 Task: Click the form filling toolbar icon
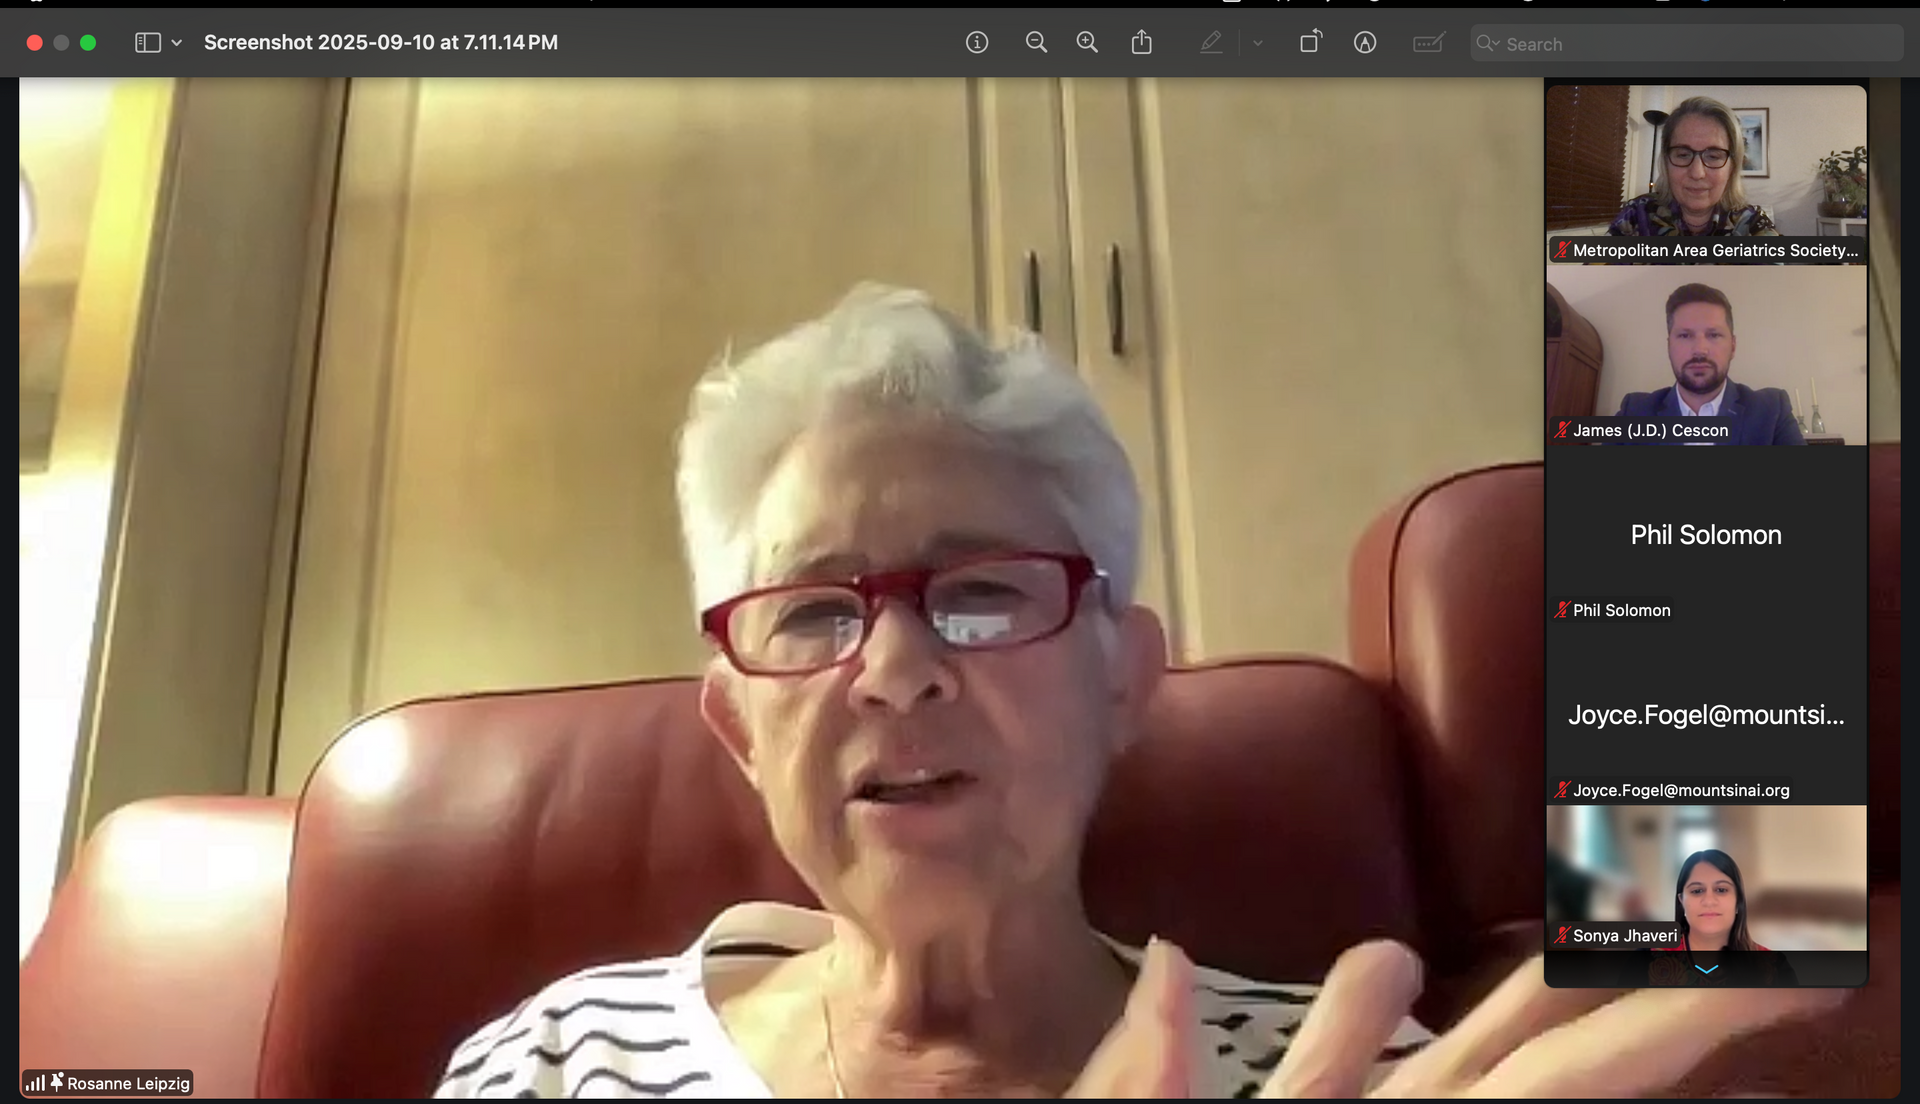[x=1428, y=43]
